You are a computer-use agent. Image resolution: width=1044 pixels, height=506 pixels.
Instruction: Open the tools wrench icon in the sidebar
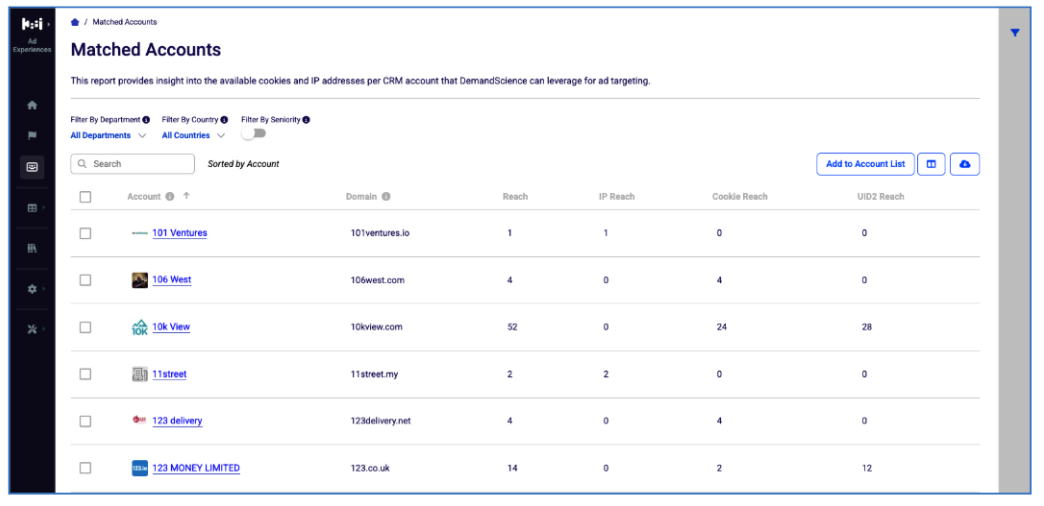(31, 329)
